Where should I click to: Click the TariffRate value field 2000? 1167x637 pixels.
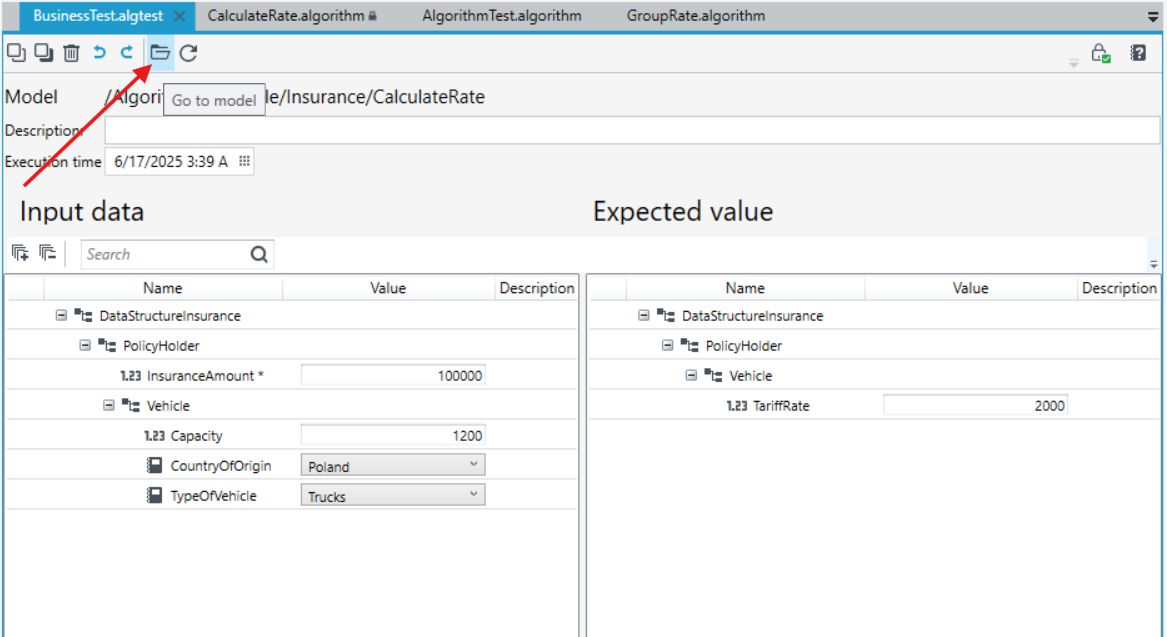975,406
